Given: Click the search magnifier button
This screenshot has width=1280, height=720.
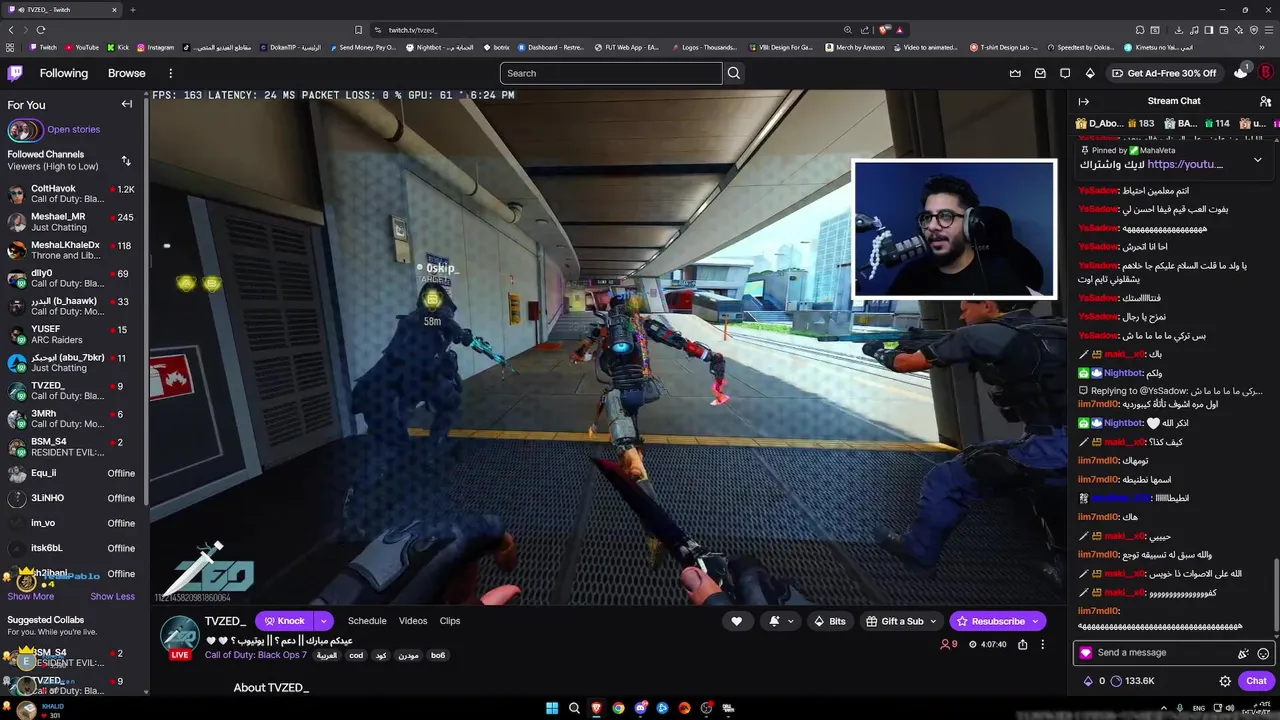Looking at the screenshot, I should point(734,73).
